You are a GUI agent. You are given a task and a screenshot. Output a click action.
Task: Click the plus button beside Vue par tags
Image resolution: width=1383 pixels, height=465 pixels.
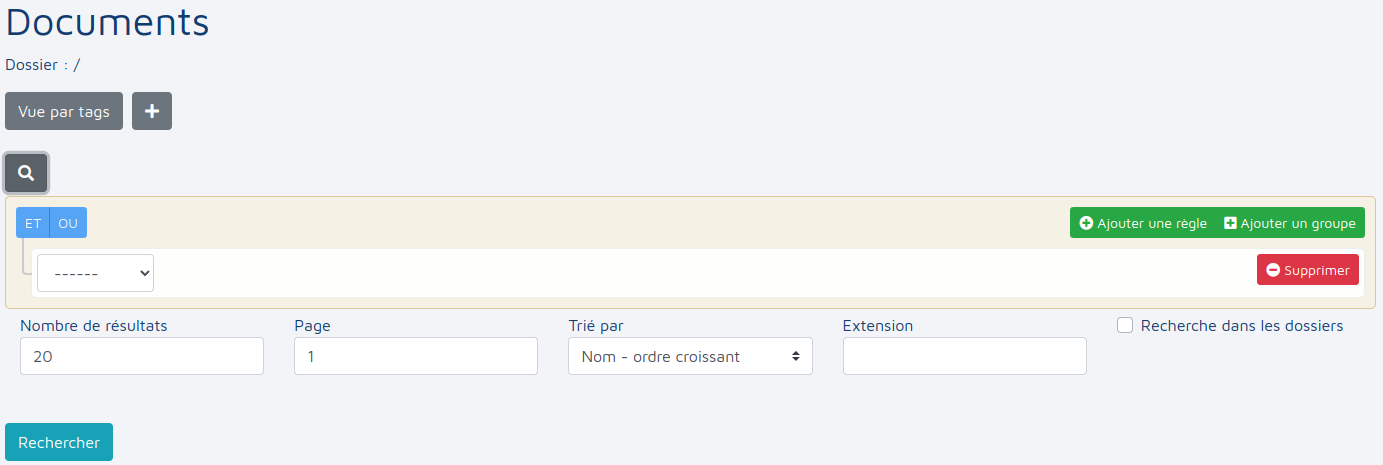[x=152, y=111]
